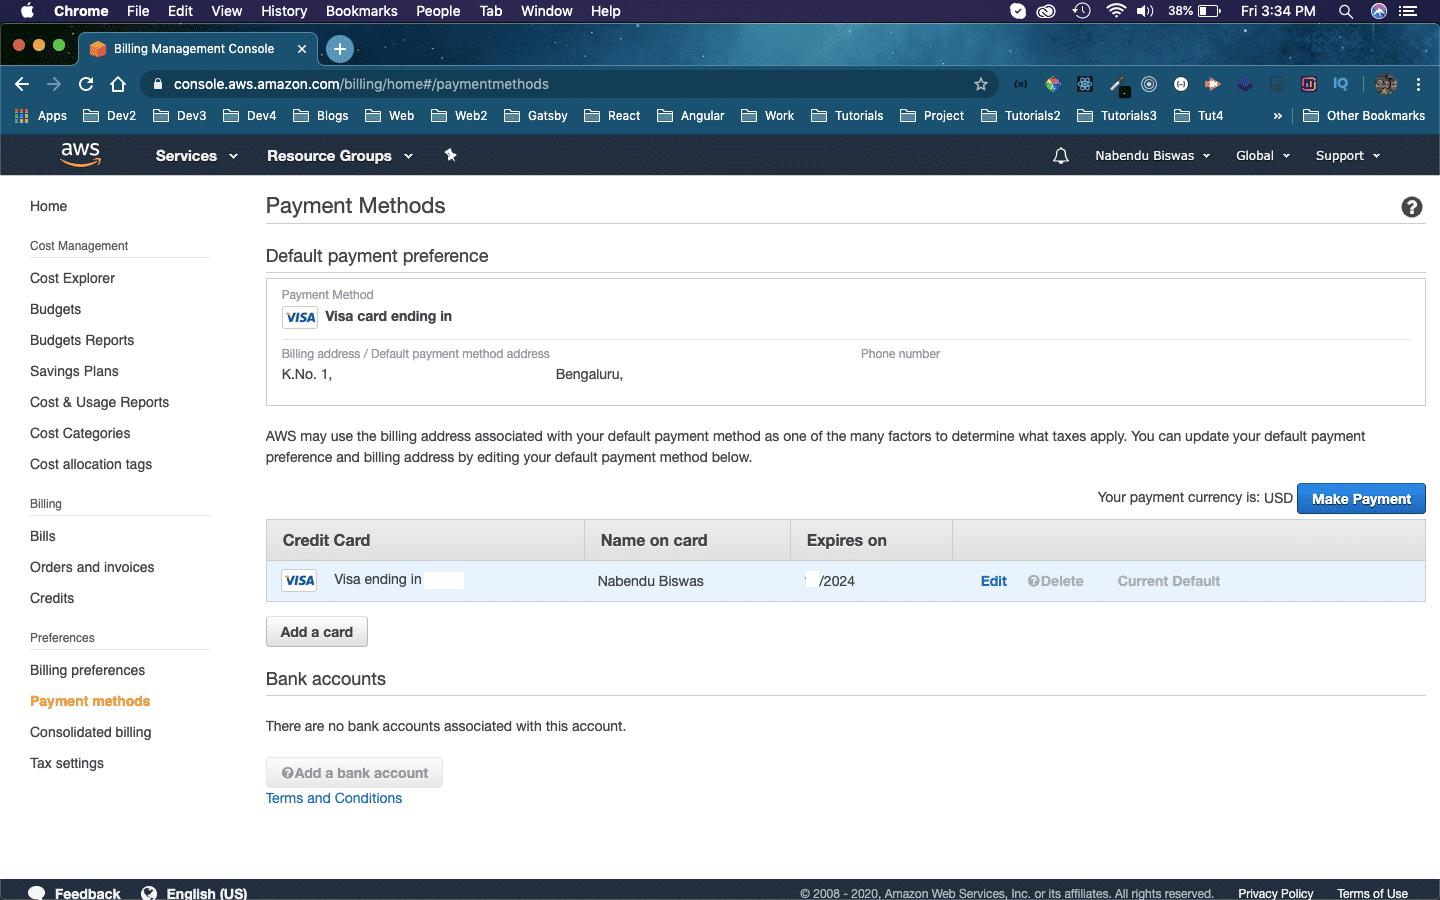Click the volume icon in the menu bar
1440x900 pixels.
coord(1145,11)
